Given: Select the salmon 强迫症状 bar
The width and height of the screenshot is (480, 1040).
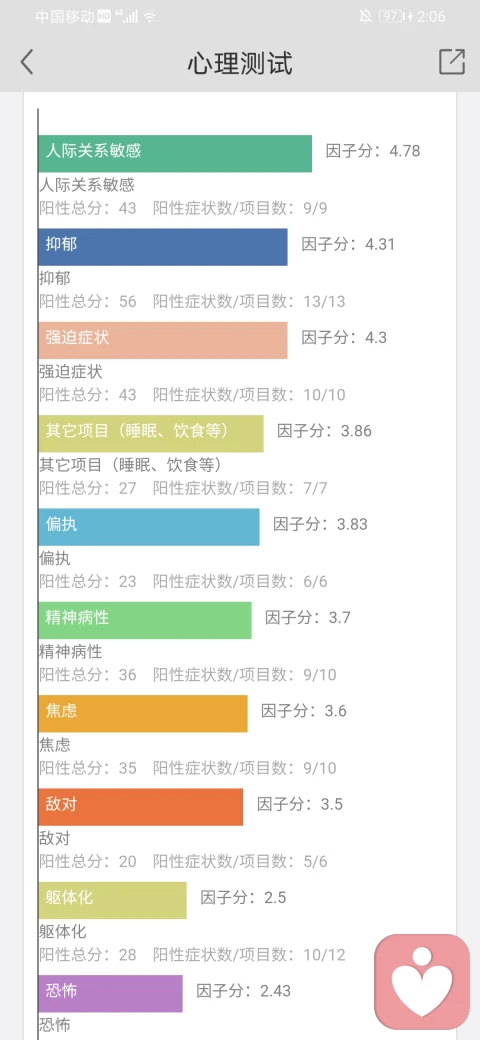Looking at the screenshot, I should (x=163, y=340).
